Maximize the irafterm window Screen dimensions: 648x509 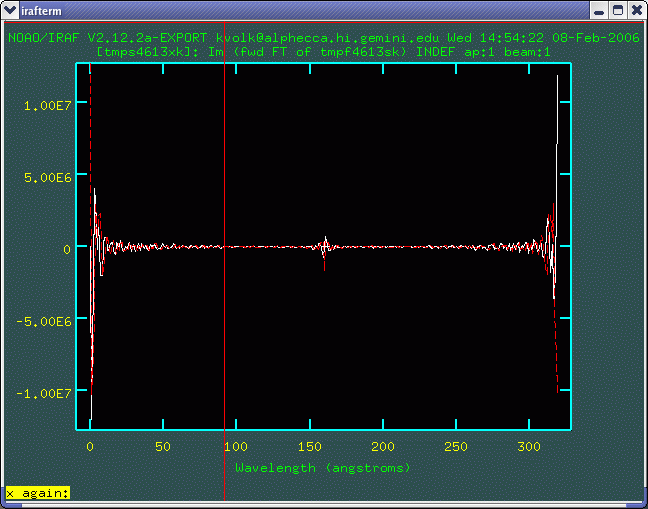tap(617, 10)
